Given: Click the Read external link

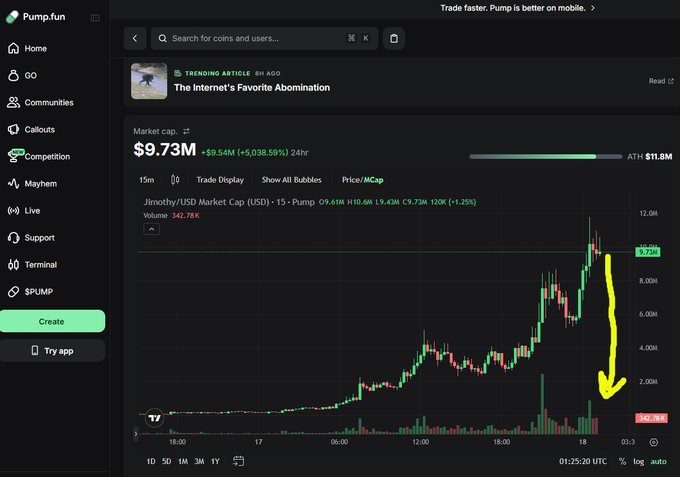Looking at the screenshot, I should pyautogui.click(x=661, y=81).
